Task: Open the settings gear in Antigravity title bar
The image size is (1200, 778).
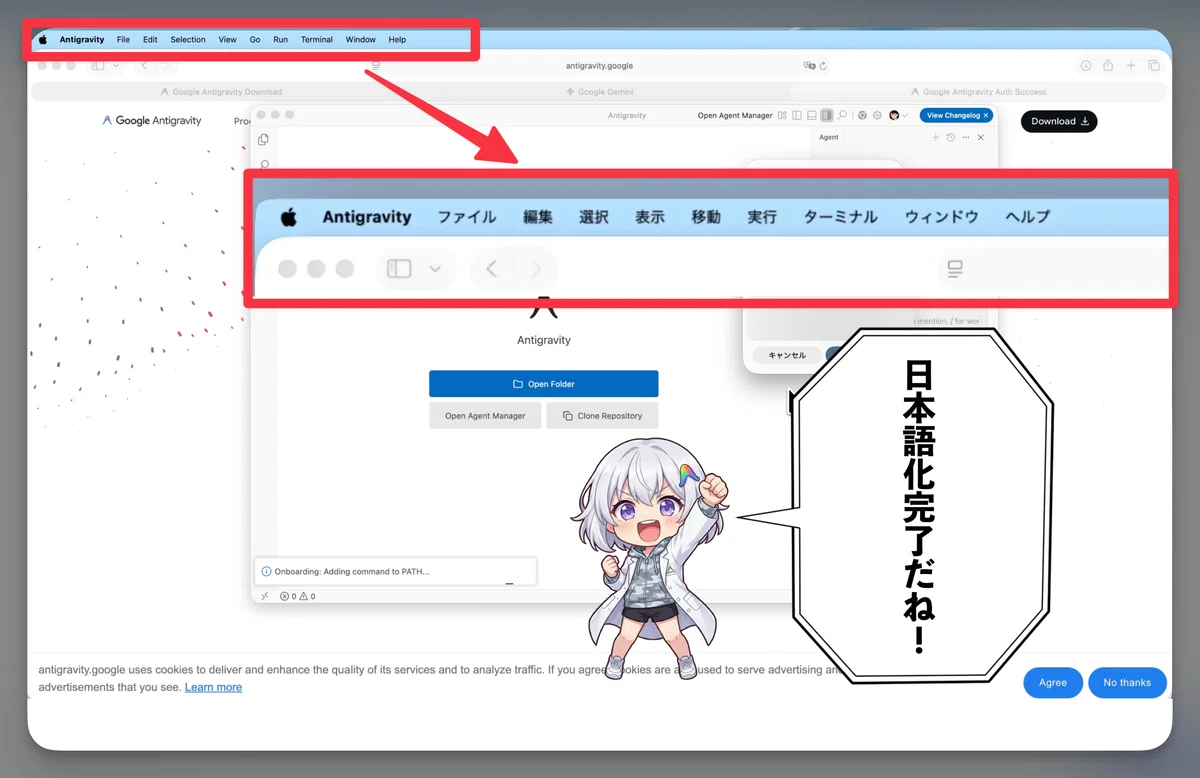Action: [x=877, y=116]
